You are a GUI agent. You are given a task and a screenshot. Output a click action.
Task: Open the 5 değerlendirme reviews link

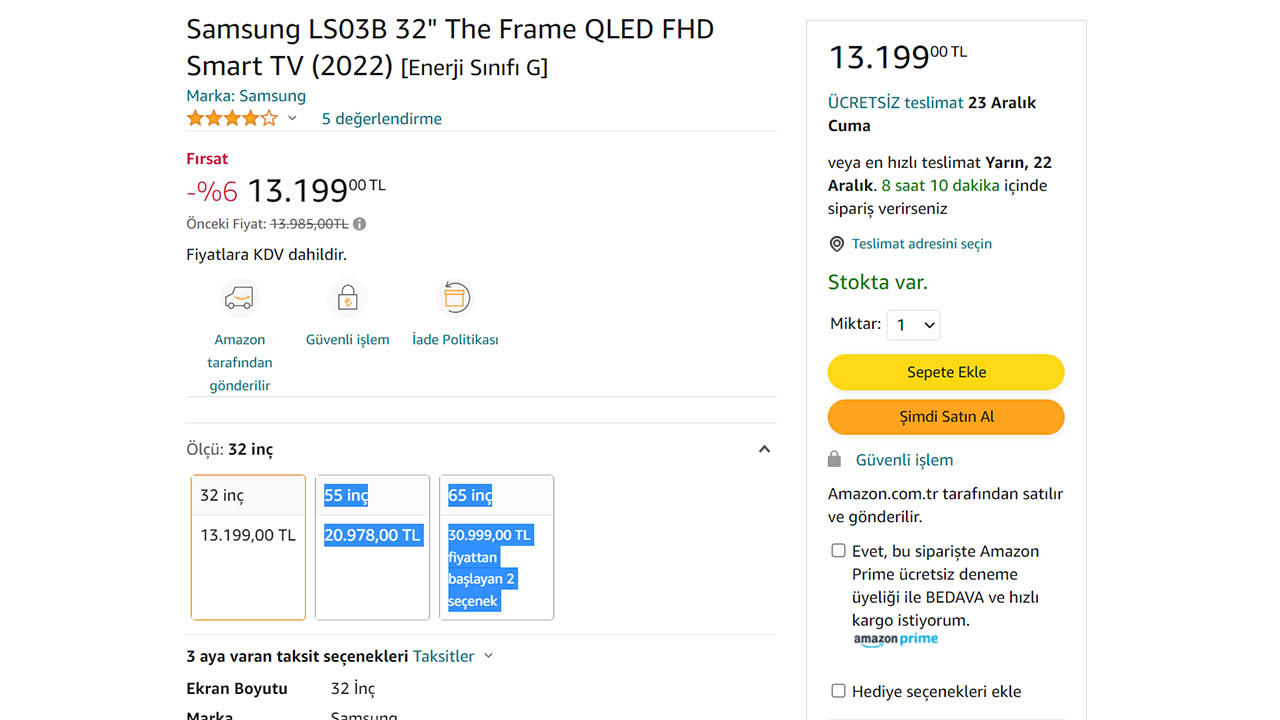click(x=381, y=118)
